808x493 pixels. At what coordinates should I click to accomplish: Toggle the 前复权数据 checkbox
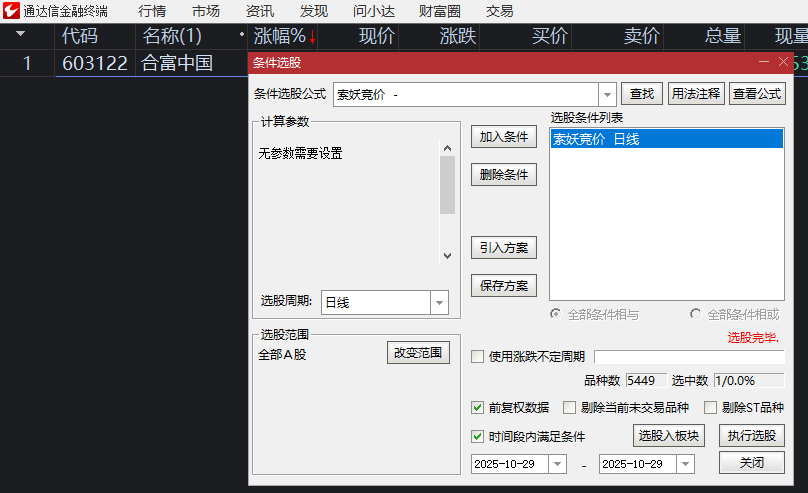tap(478, 408)
